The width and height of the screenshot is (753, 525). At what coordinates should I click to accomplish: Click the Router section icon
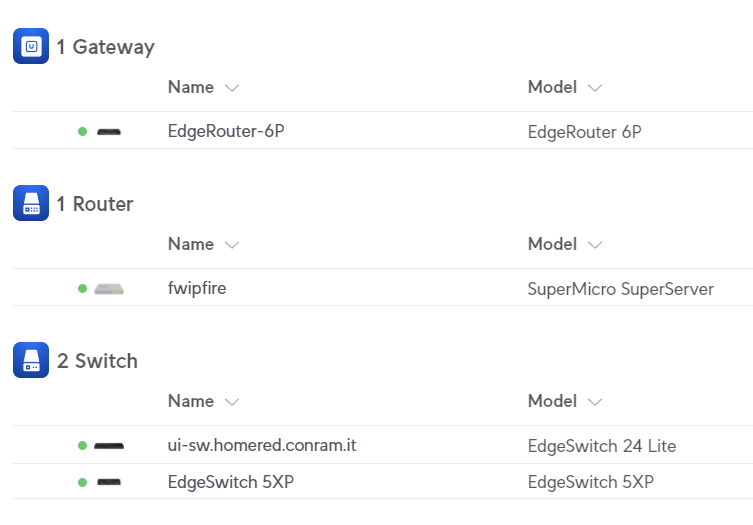click(x=31, y=203)
